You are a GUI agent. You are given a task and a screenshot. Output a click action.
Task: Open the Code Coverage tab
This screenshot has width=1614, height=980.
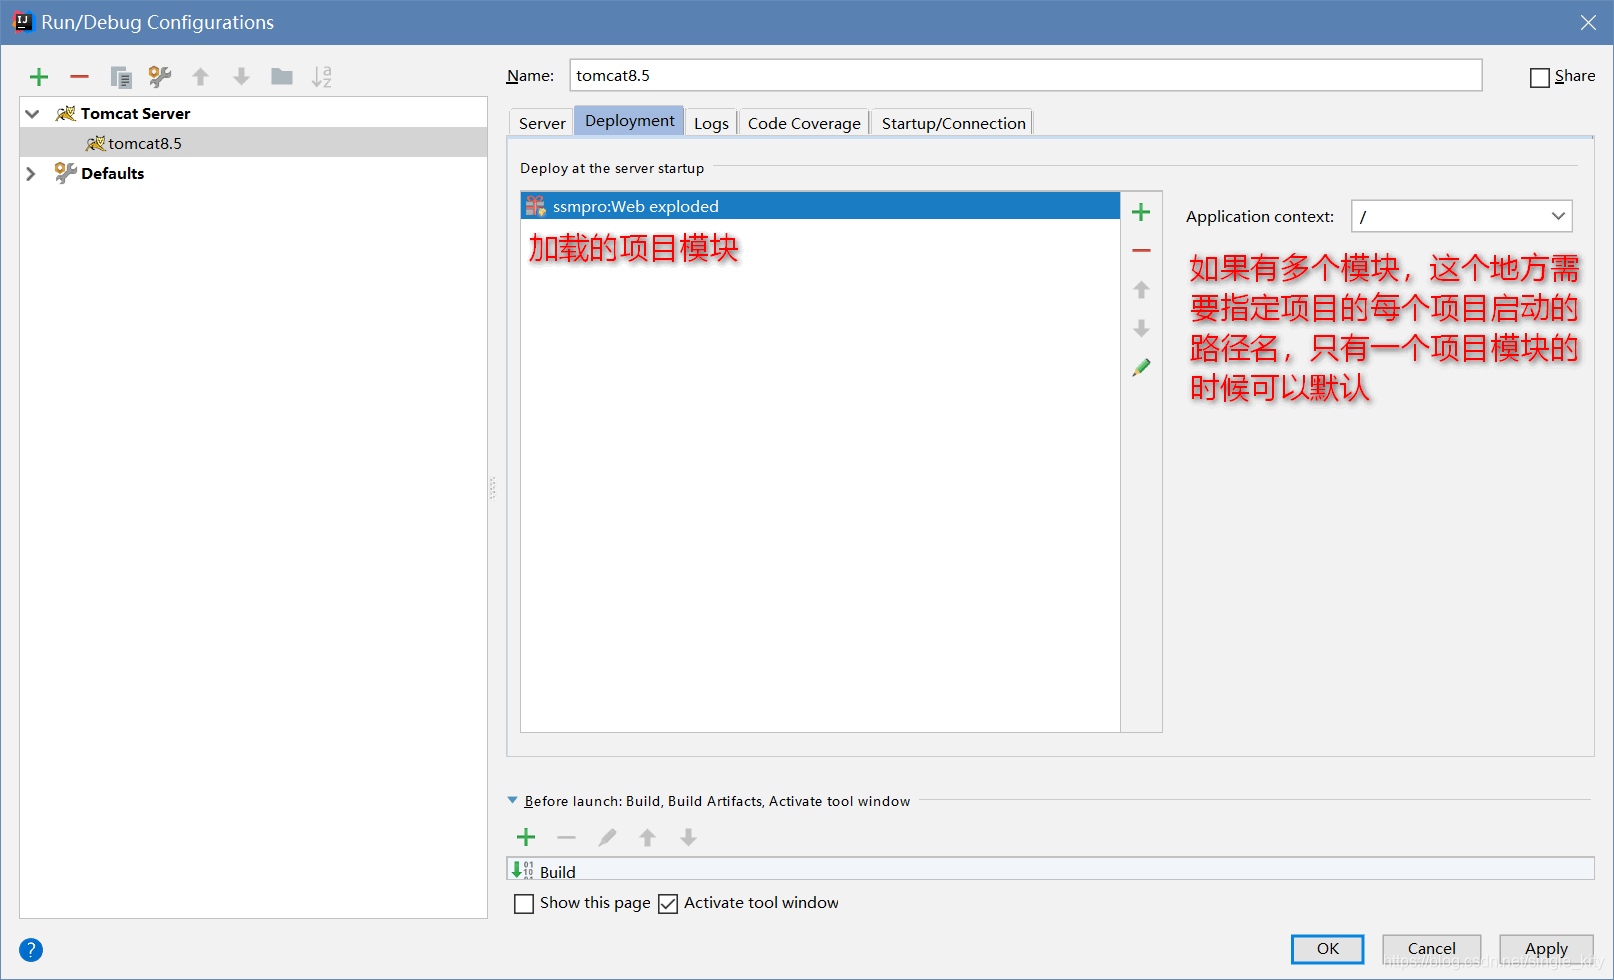pos(804,123)
